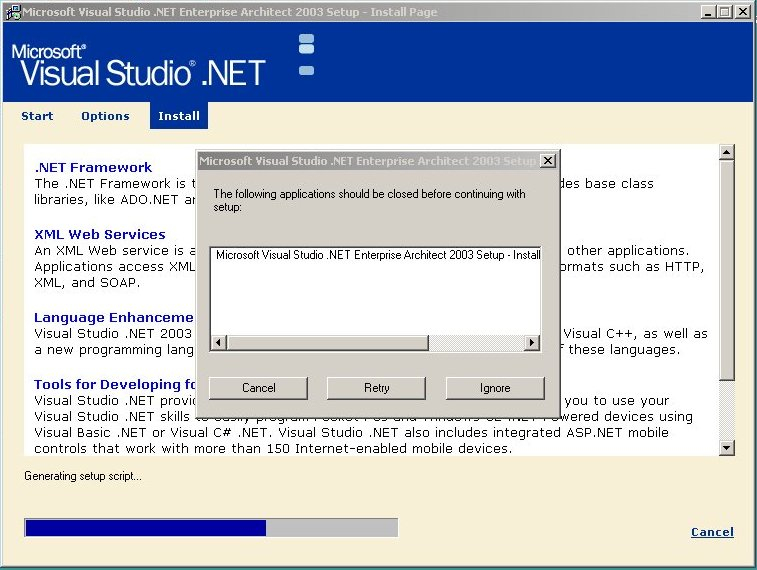Click the Cancel link beside the progress bar
Image resolution: width=757 pixels, height=570 pixels.
pyautogui.click(x=712, y=532)
